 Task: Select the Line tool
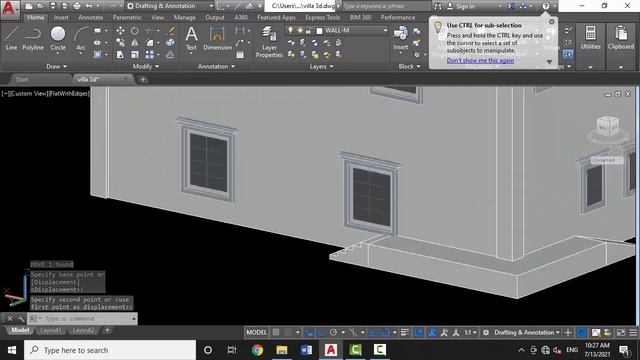point(11,39)
